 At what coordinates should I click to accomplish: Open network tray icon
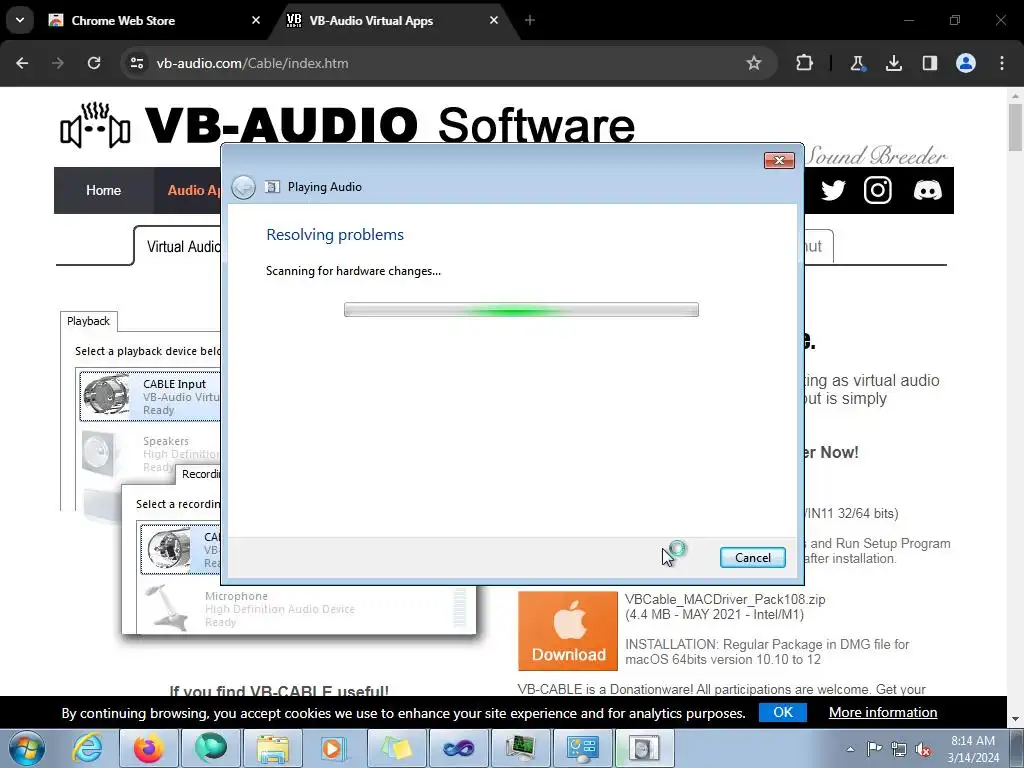899,749
